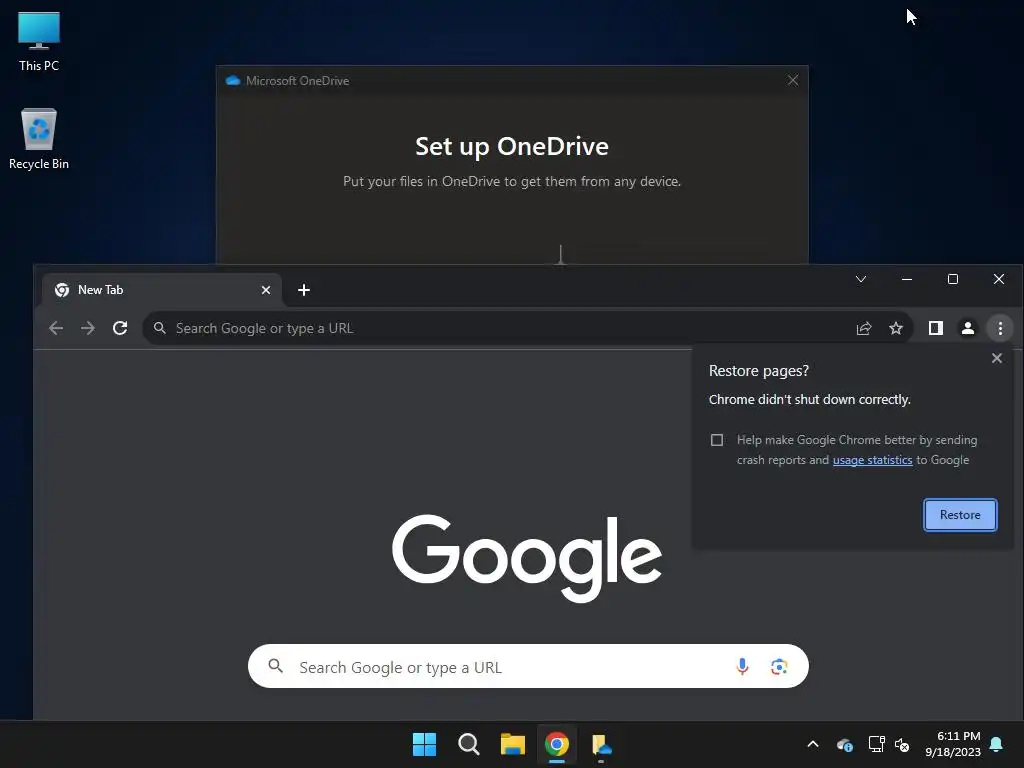Open the usage statistics link

click(872, 460)
